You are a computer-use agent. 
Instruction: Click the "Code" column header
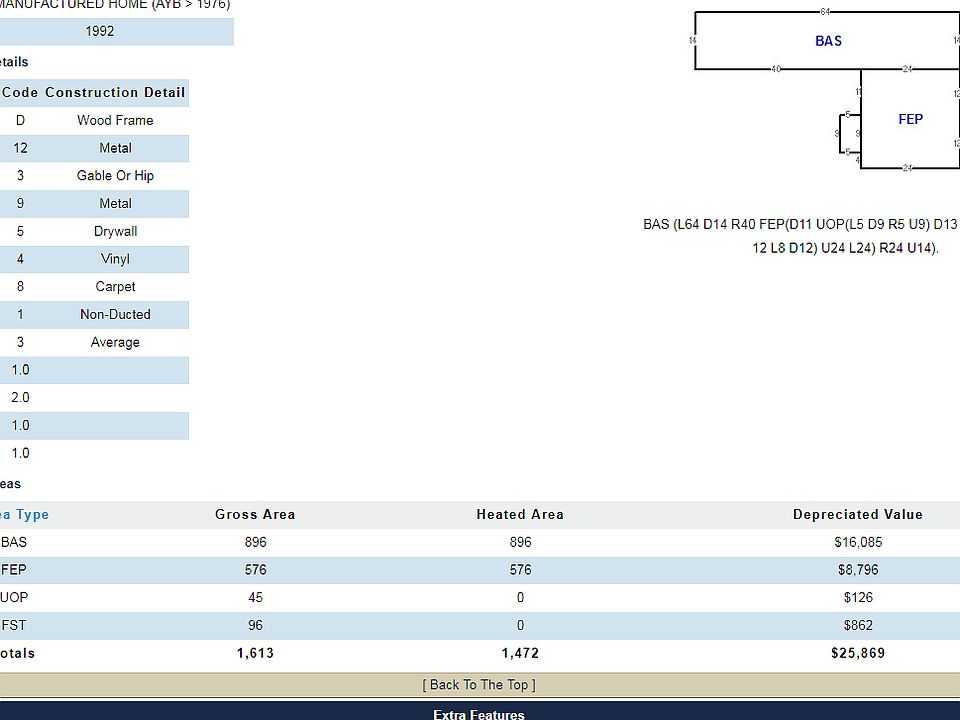(x=20, y=92)
